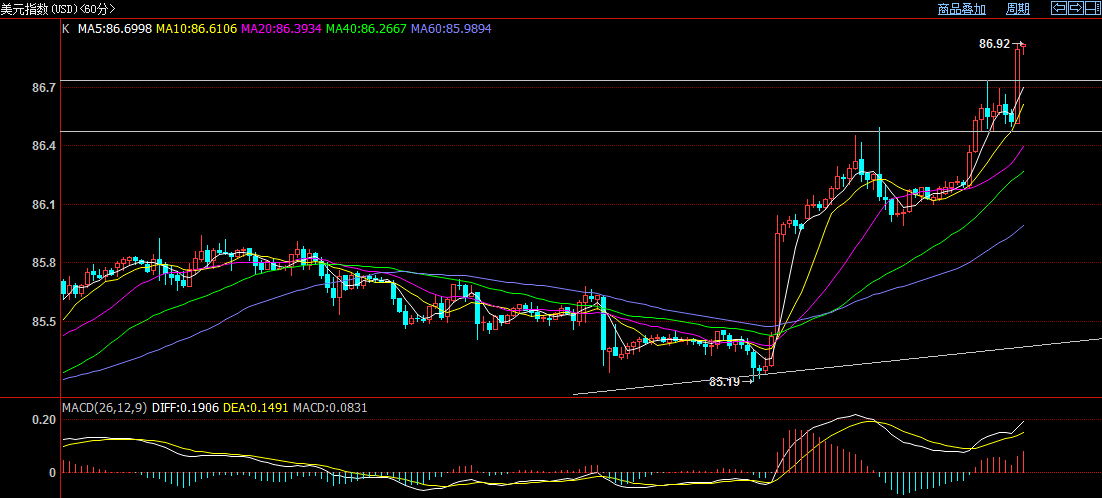This screenshot has height=498, width=1102.
Task: Click the 86.92 high price marker
Action: point(994,44)
